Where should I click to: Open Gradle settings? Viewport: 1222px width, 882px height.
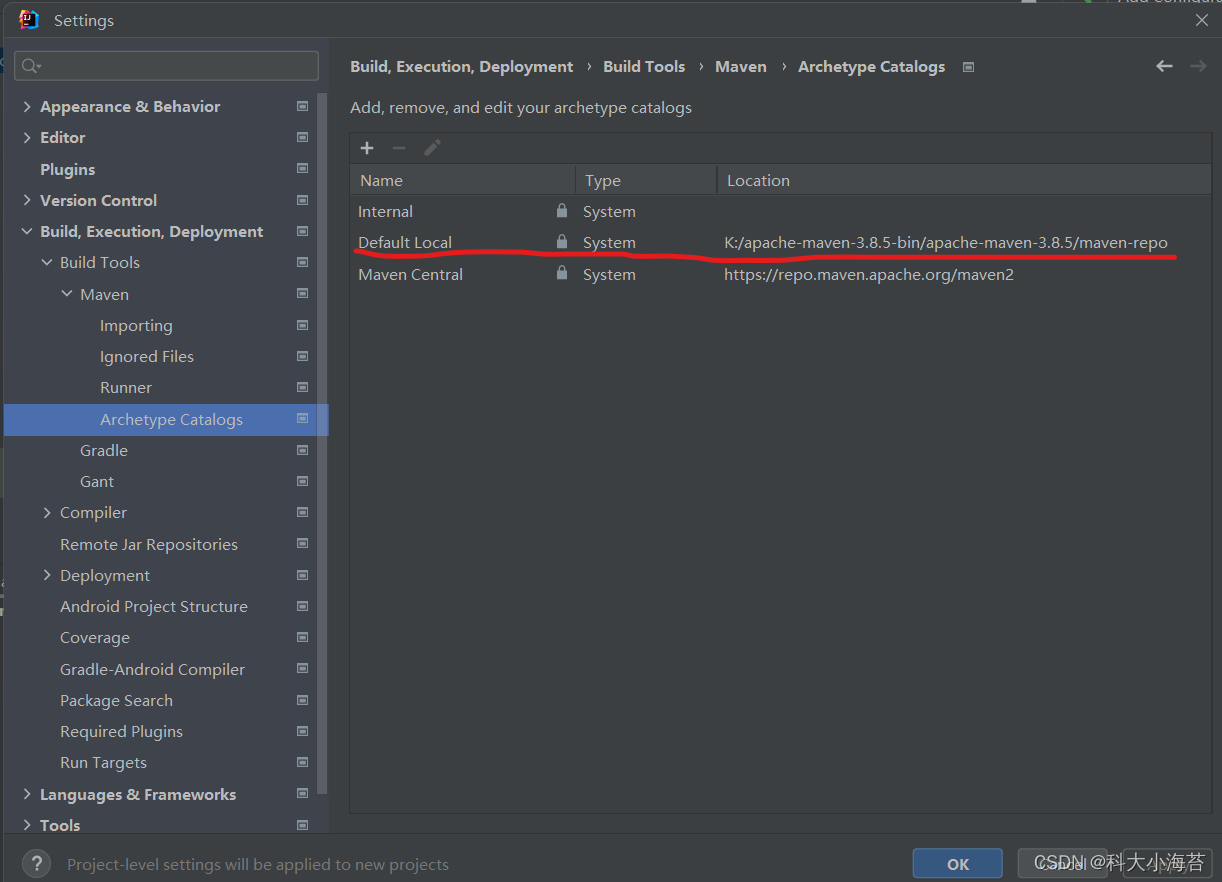(x=104, y=450)
